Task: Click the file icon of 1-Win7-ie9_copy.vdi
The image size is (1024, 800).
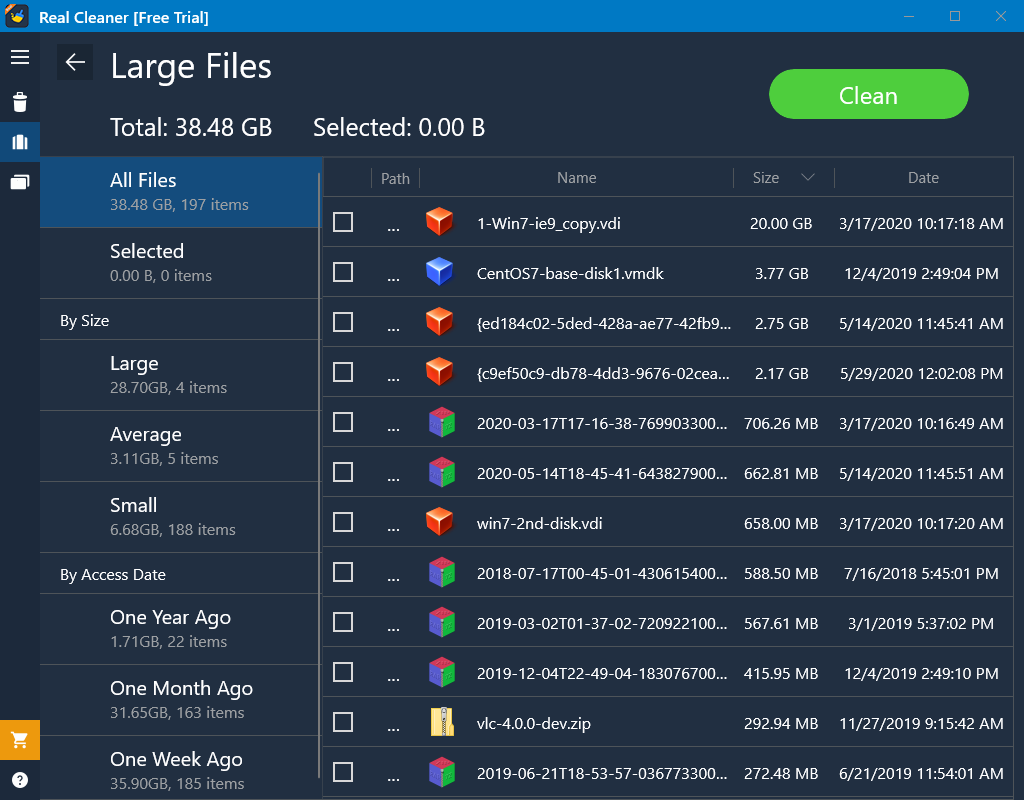Action: pos(440,221)
